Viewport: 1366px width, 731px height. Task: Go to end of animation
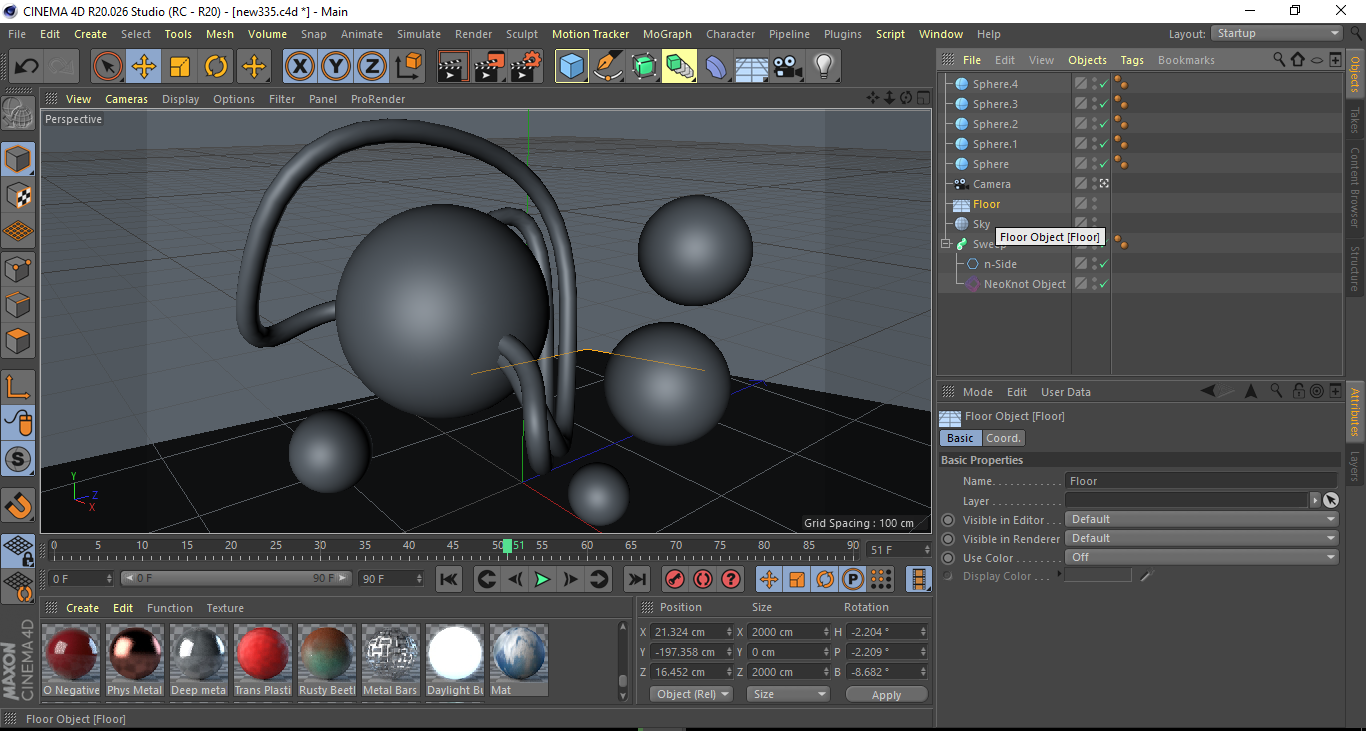pyautogui.click(x=637, y=579)
